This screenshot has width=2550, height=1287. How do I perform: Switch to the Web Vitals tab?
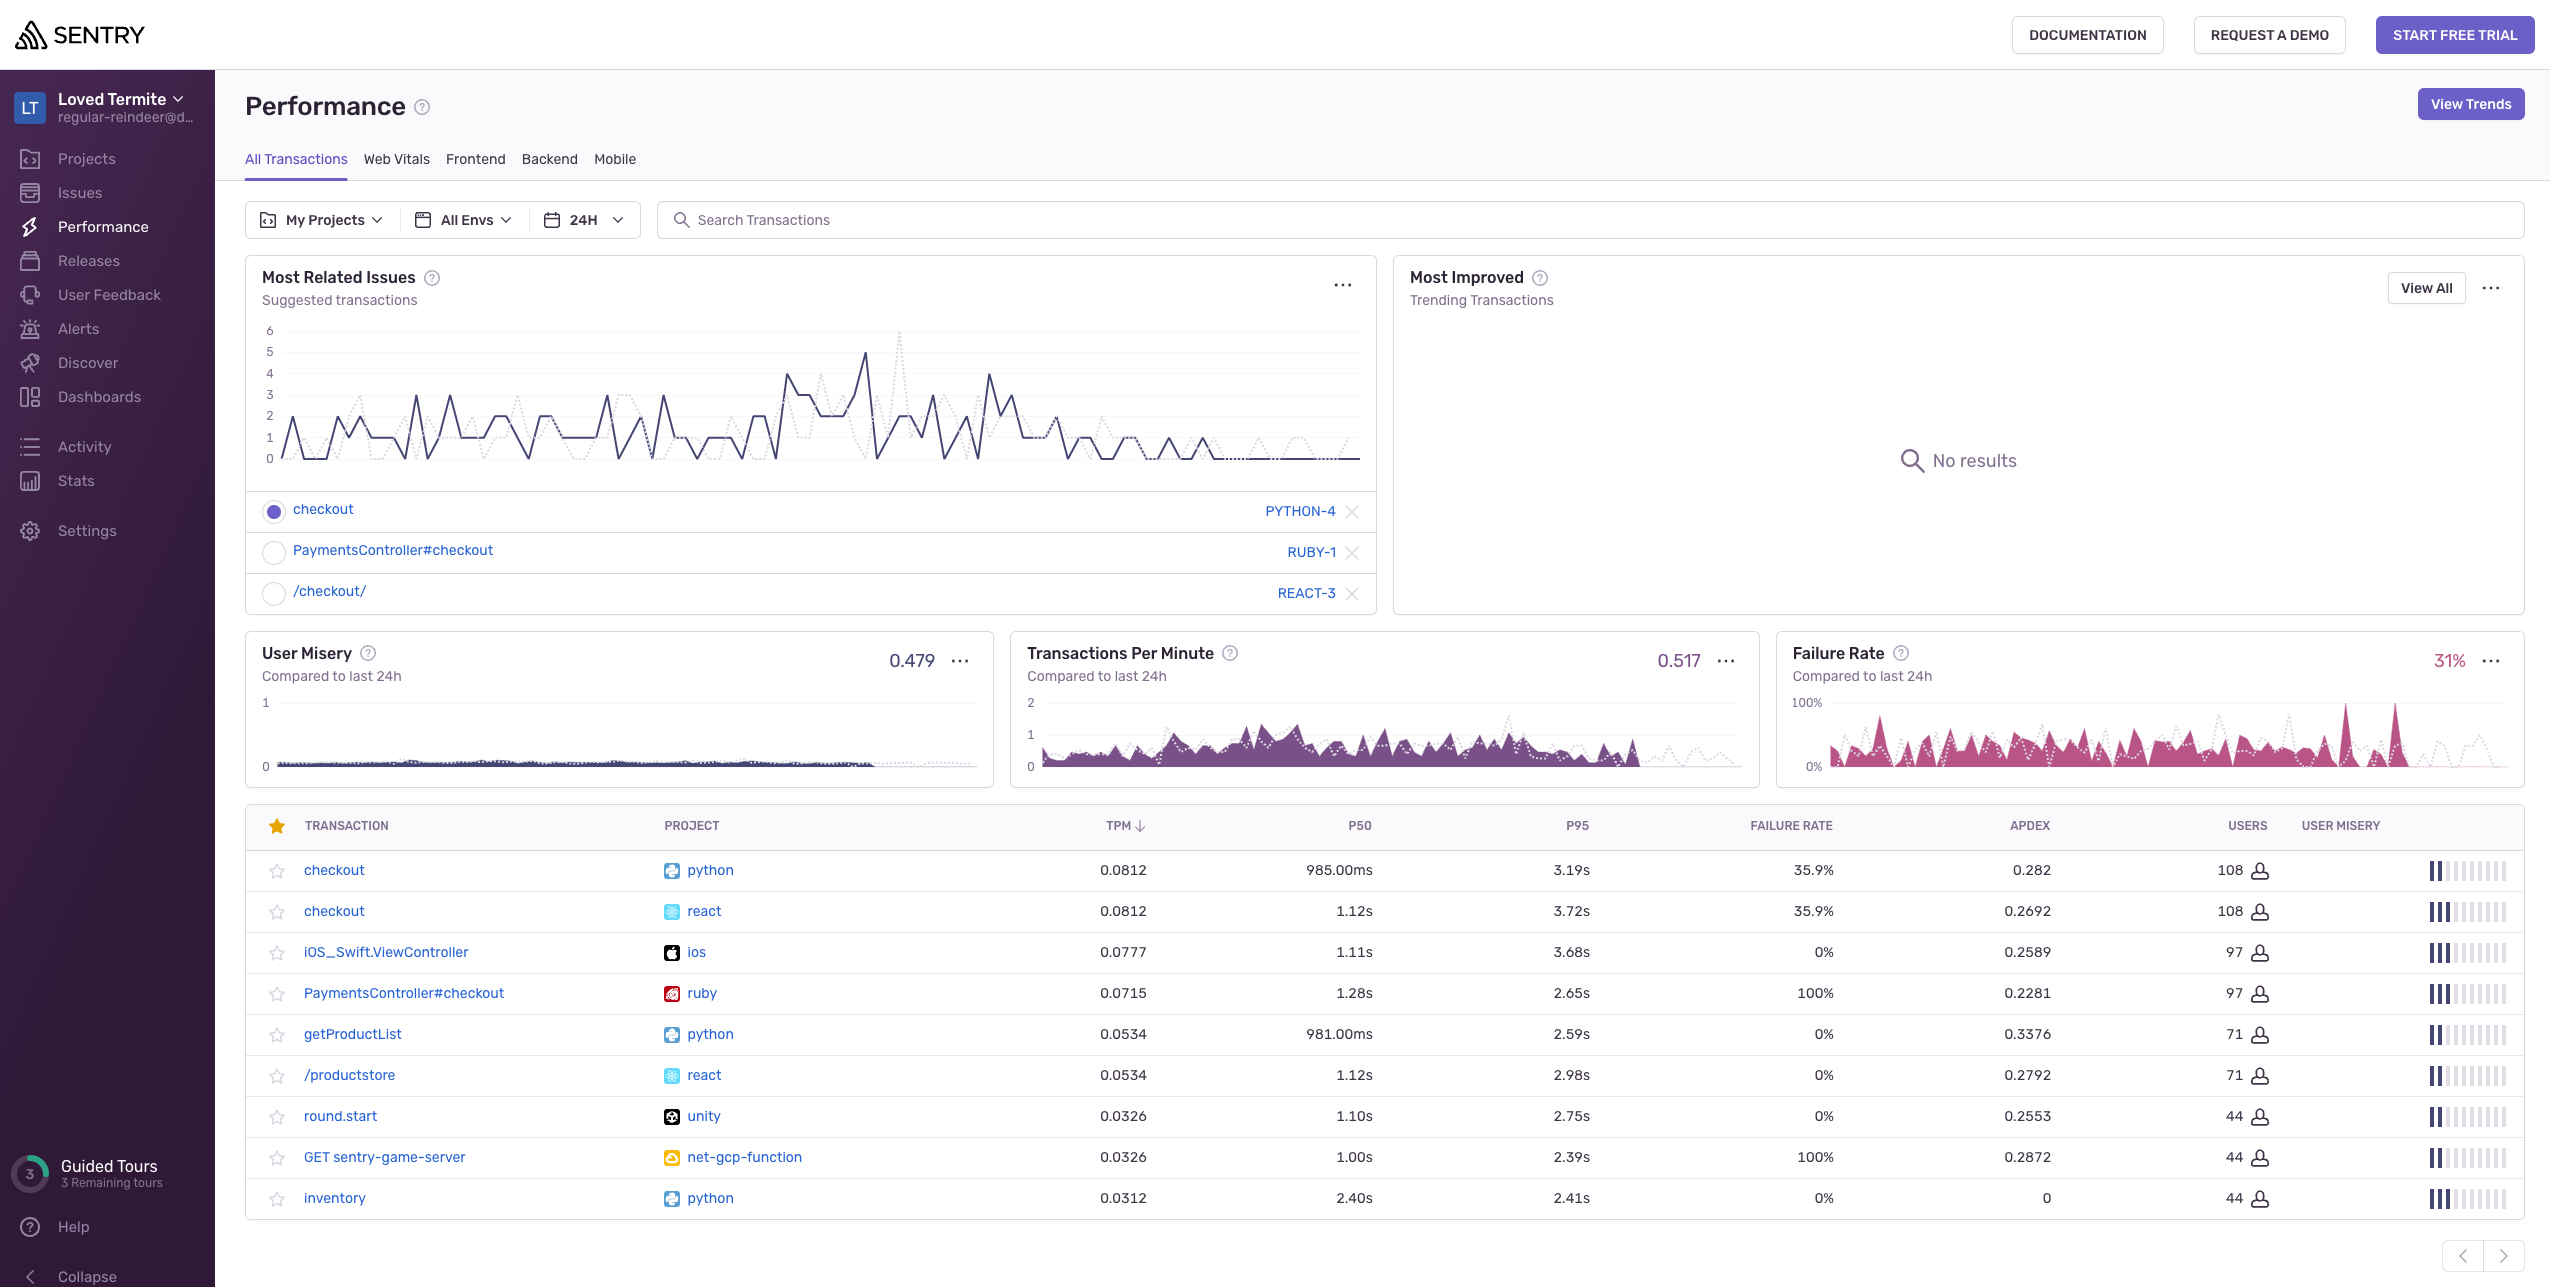pyautogui.click(x=396, y=159)
